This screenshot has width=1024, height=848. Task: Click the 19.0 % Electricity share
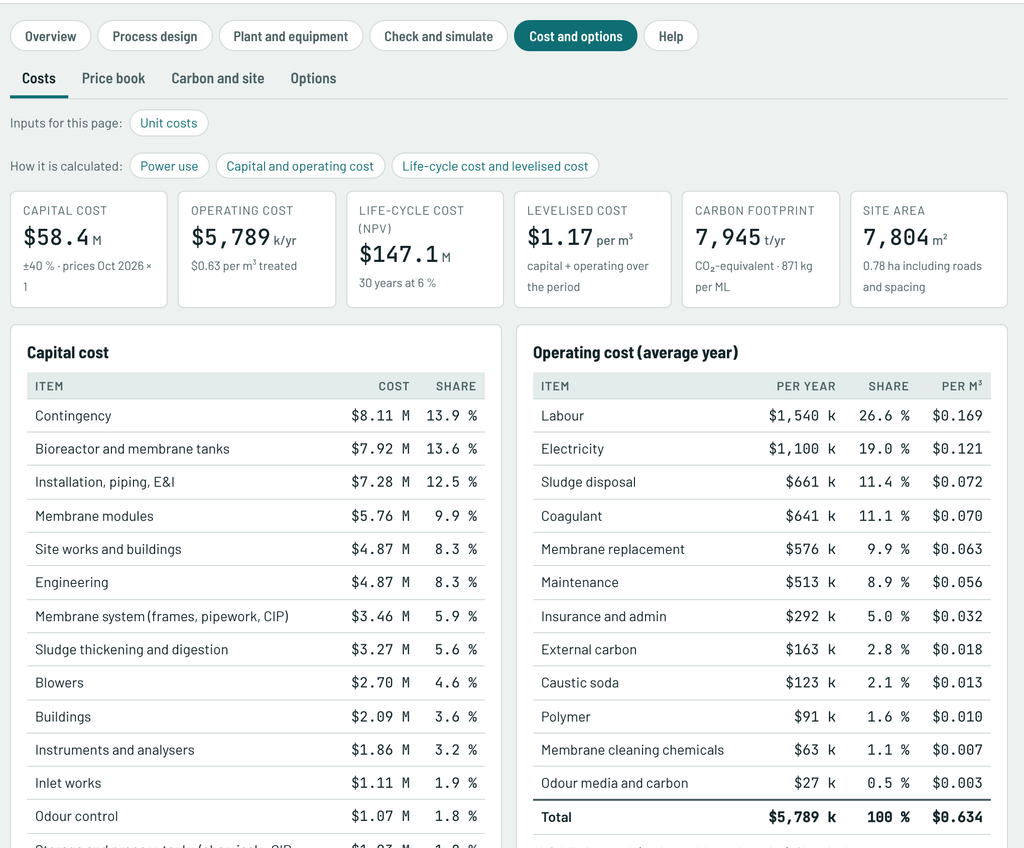pos(884,449)
